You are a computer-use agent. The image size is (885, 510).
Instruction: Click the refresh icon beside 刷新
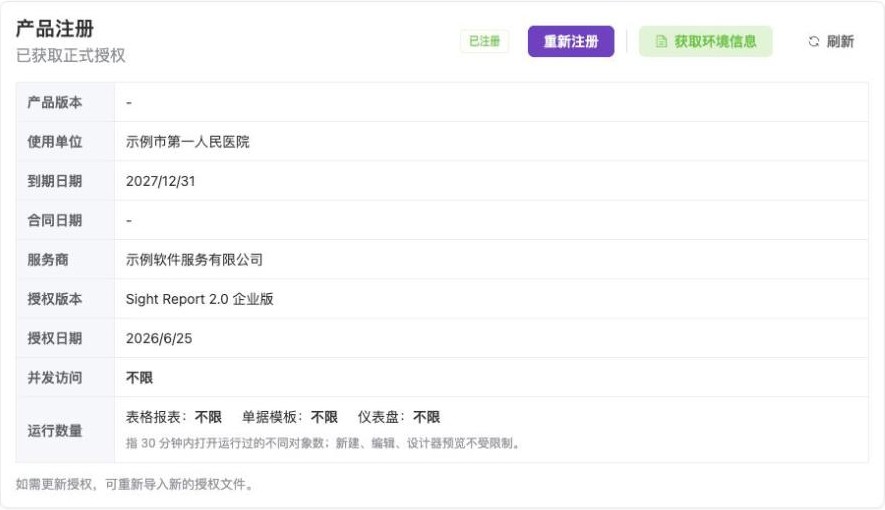coord(813,41)
